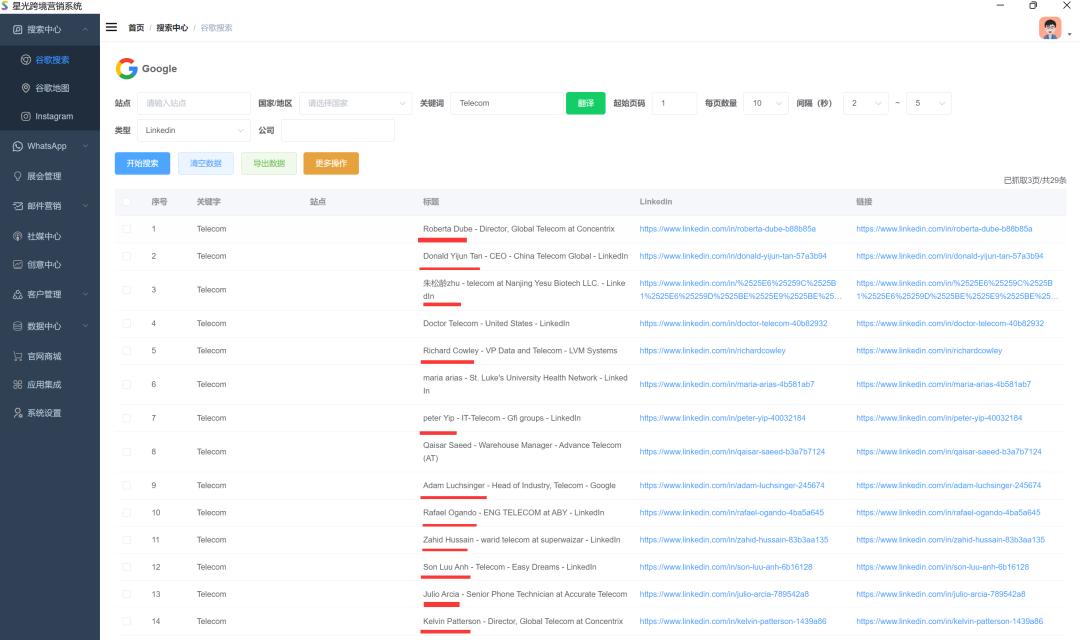This screenshot has width=1080, height=640.
Task: Click the official mall shopping cart icon
Action: click(18, 356)
